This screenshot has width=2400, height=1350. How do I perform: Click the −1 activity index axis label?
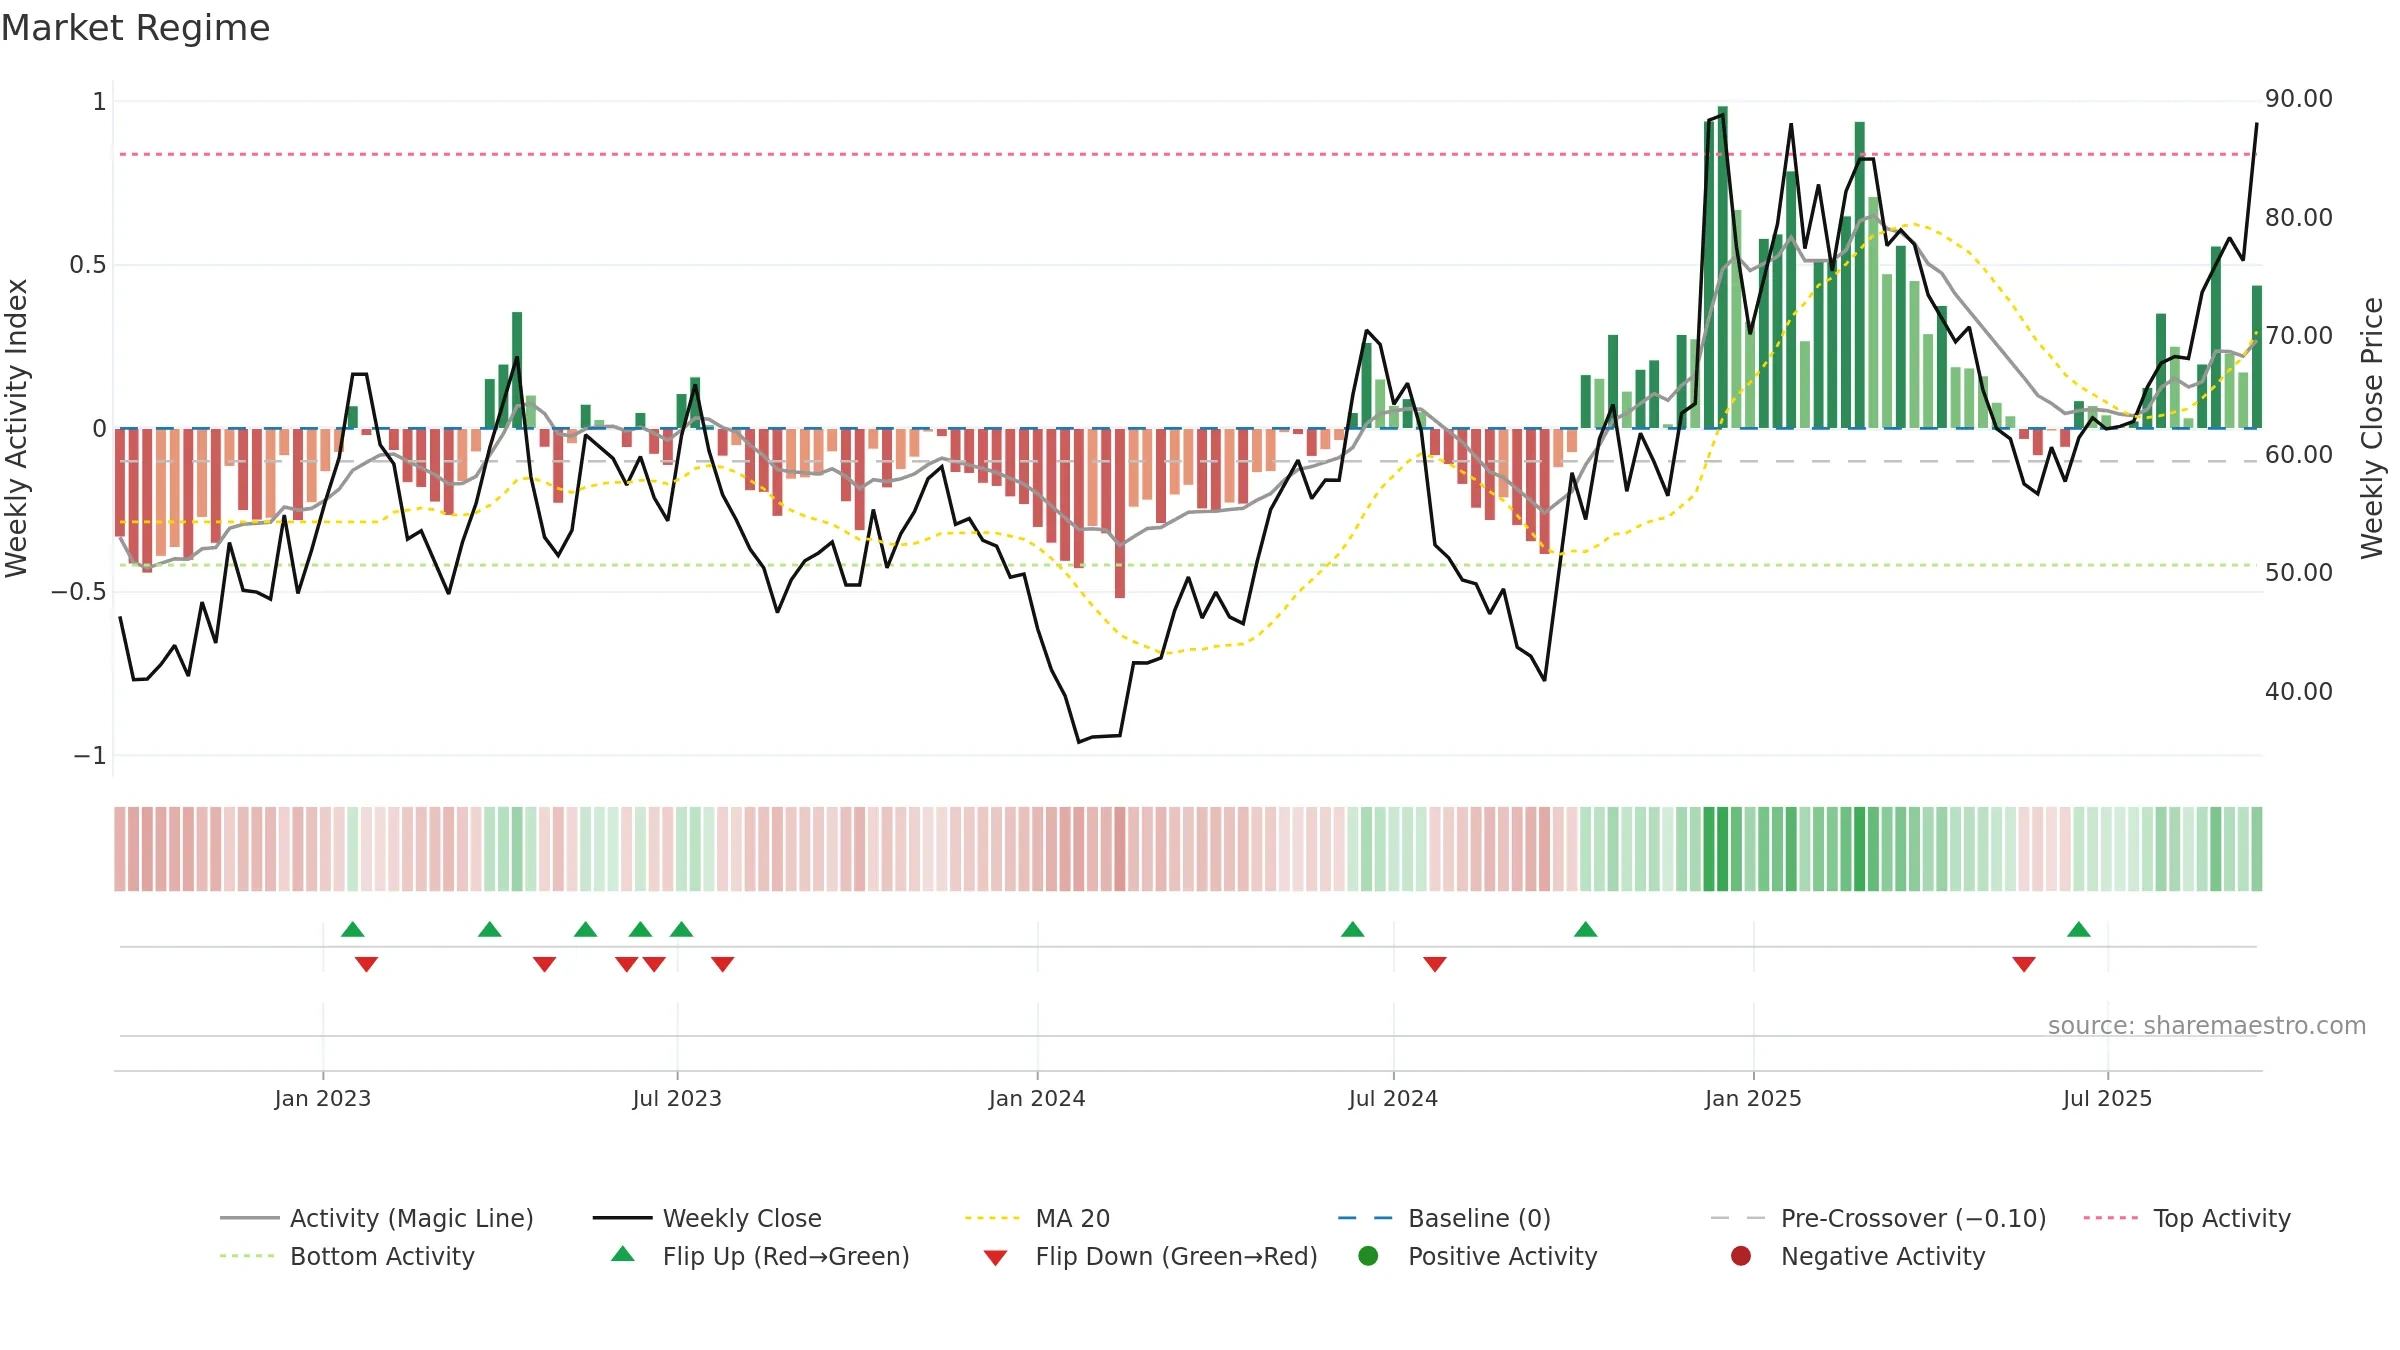[90, 755]
